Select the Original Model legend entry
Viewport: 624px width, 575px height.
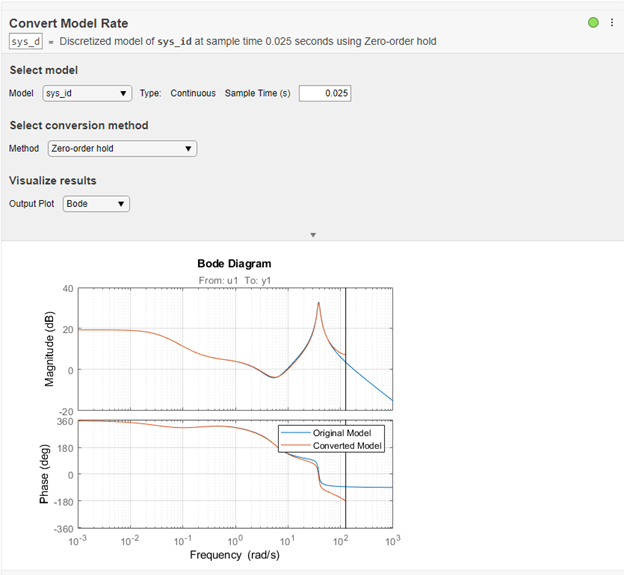coord(349,433)
